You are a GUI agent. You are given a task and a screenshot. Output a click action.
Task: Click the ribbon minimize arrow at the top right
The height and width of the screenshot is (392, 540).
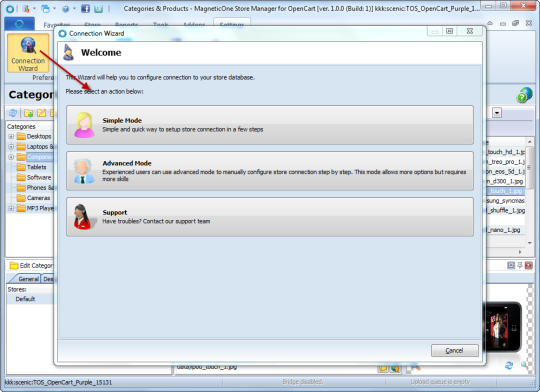coord(490,23)
